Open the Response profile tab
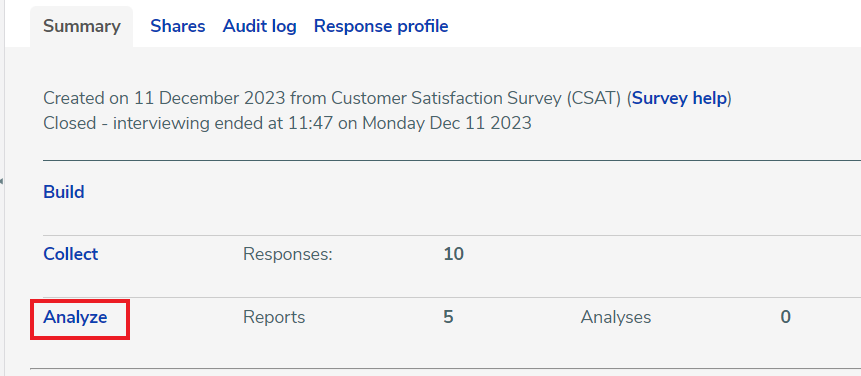This screenshot has width=861, height=376. coord(381,26)
